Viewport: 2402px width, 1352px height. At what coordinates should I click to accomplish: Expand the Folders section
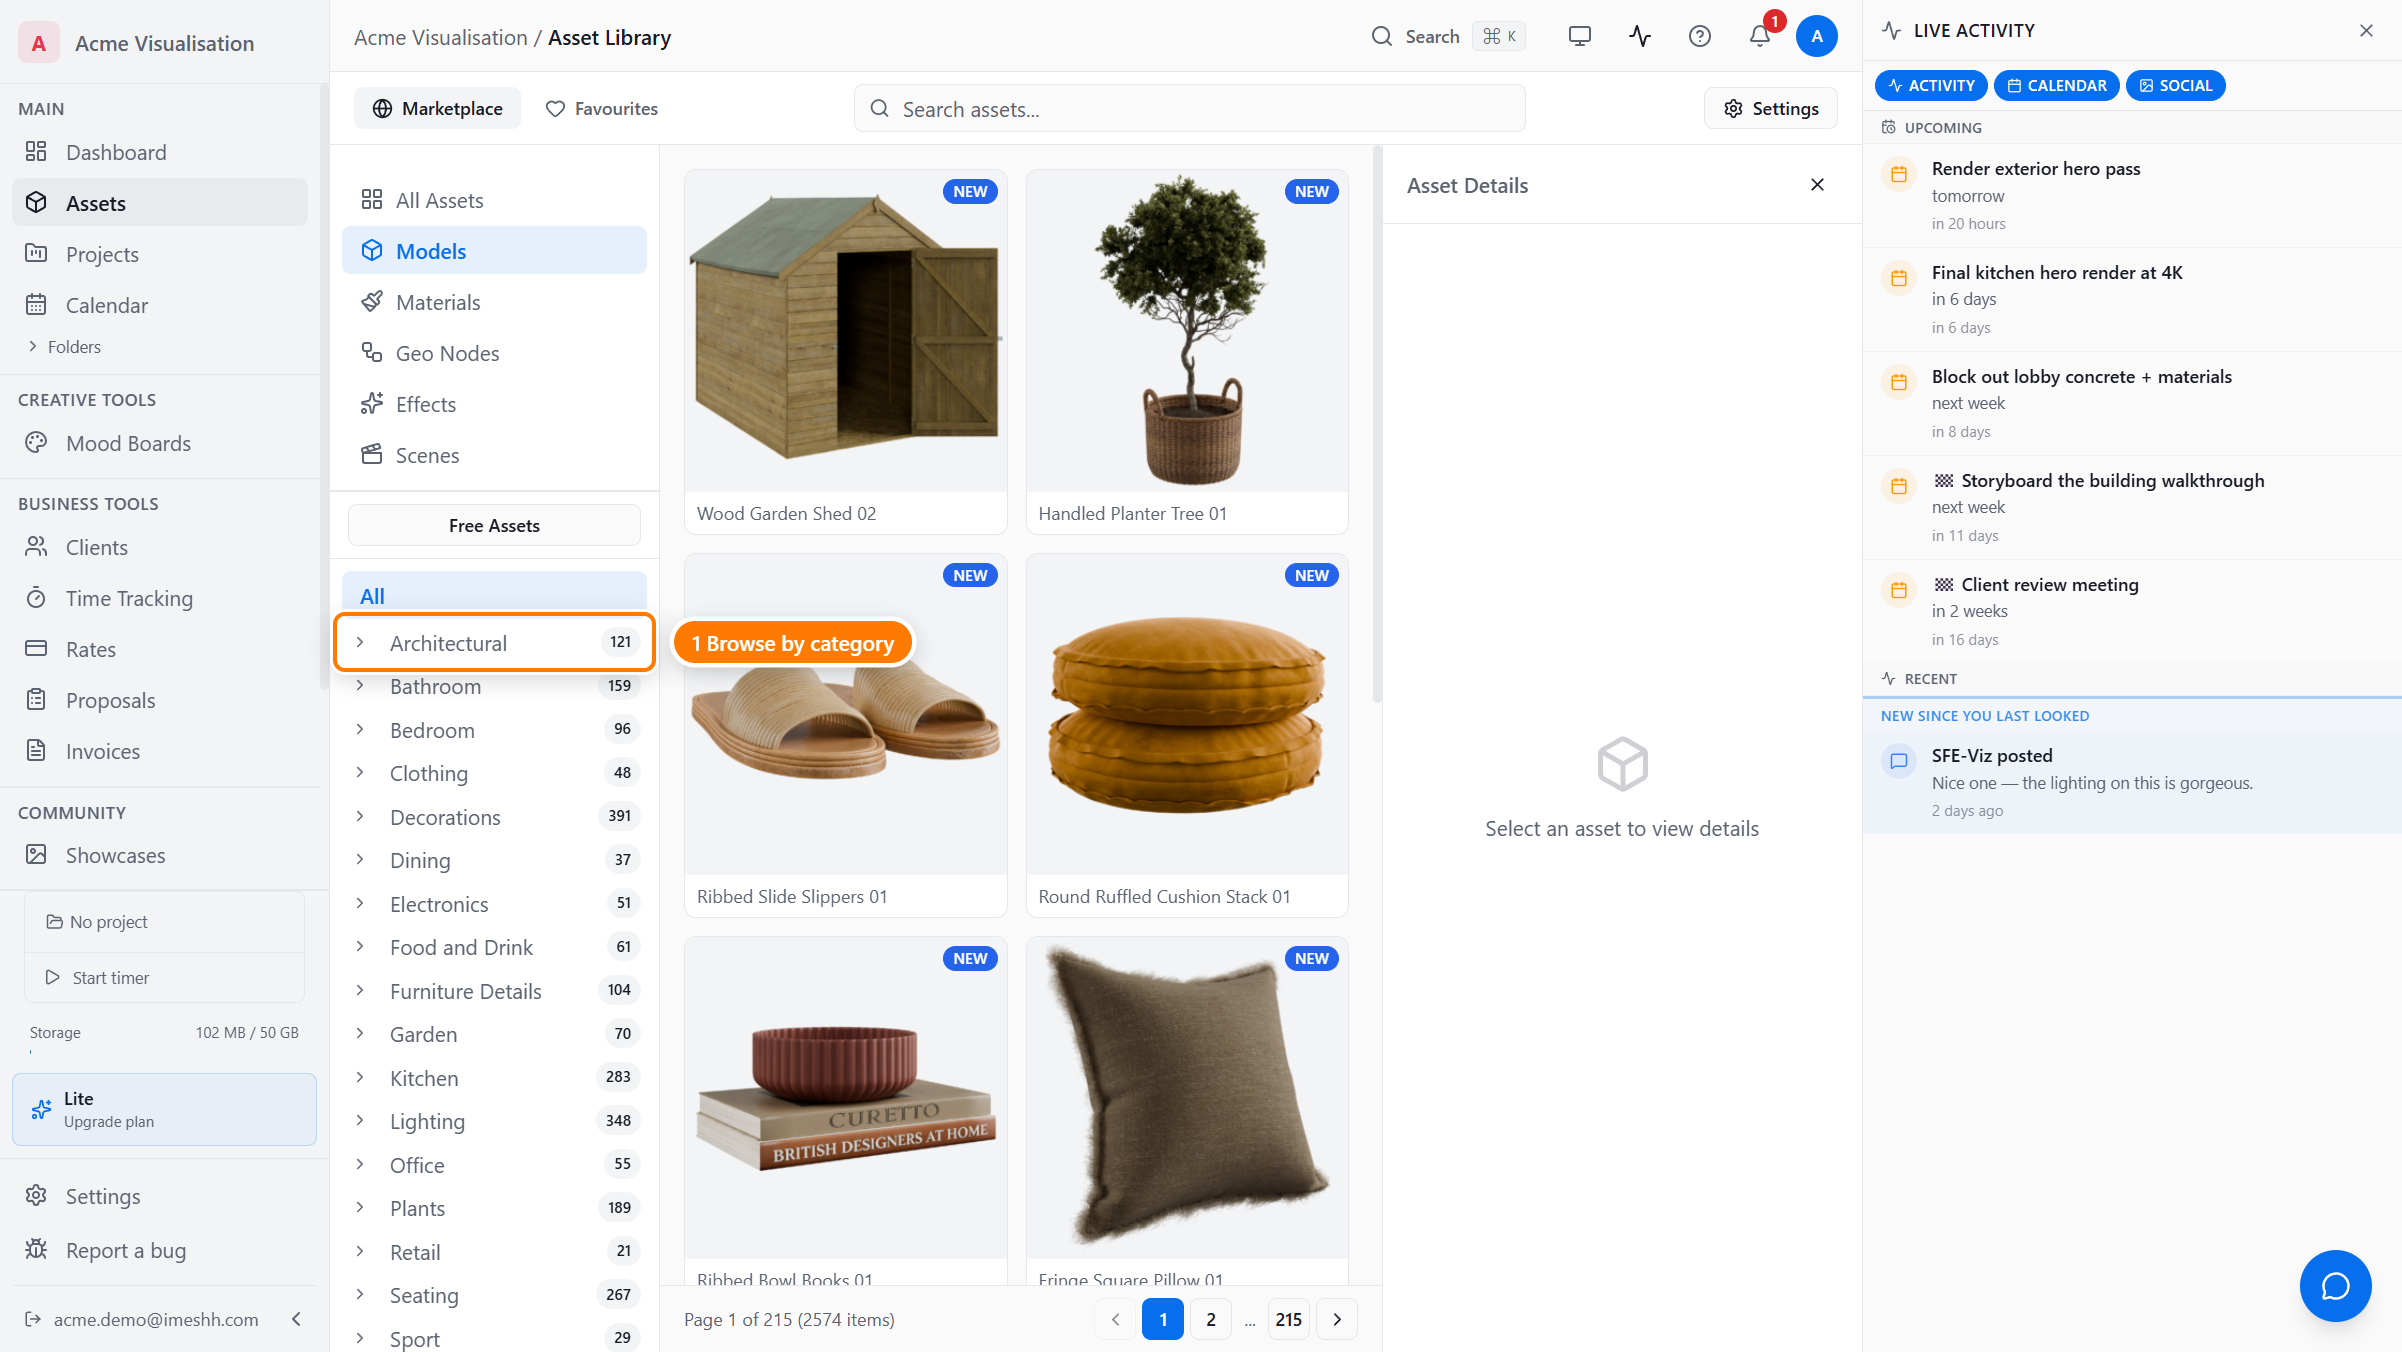click(x=64, y=347)
